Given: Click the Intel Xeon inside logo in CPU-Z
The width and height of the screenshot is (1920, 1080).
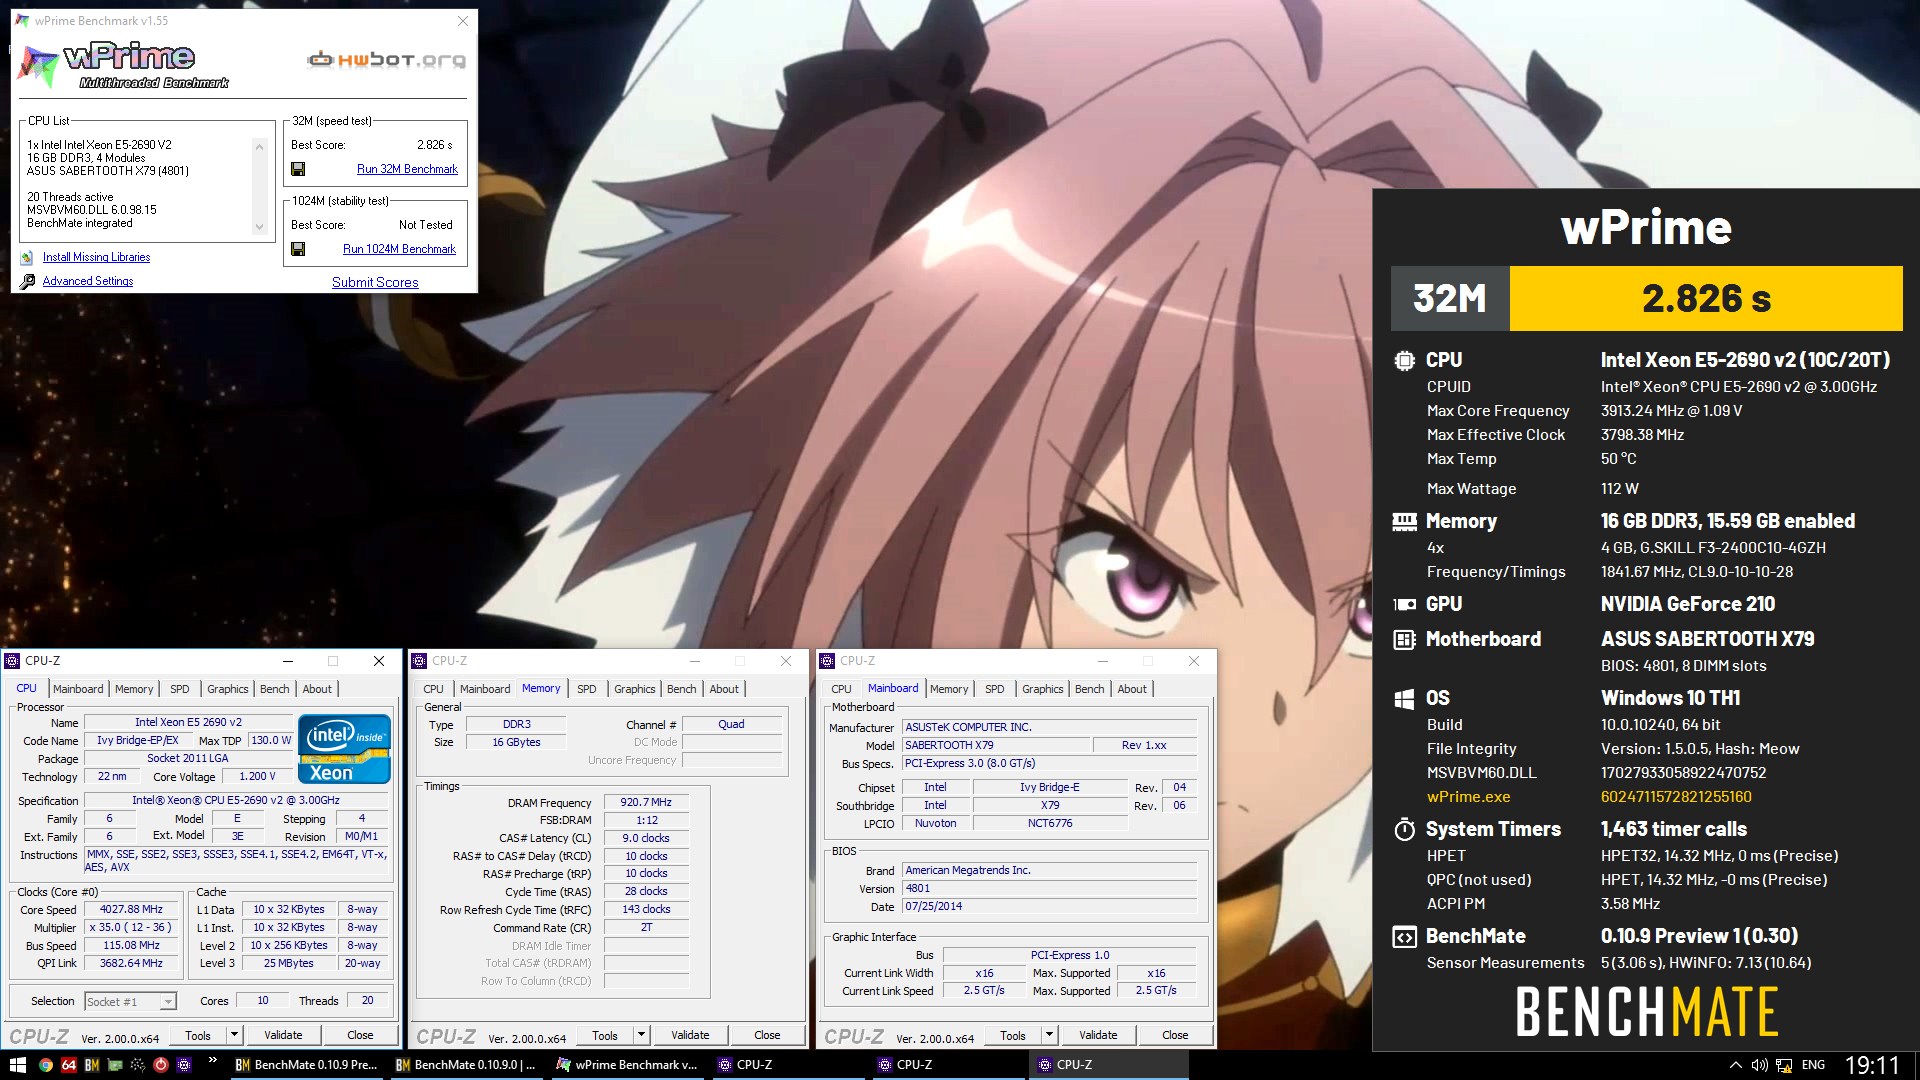Looking at the screenshot, I should coord(344,748).
